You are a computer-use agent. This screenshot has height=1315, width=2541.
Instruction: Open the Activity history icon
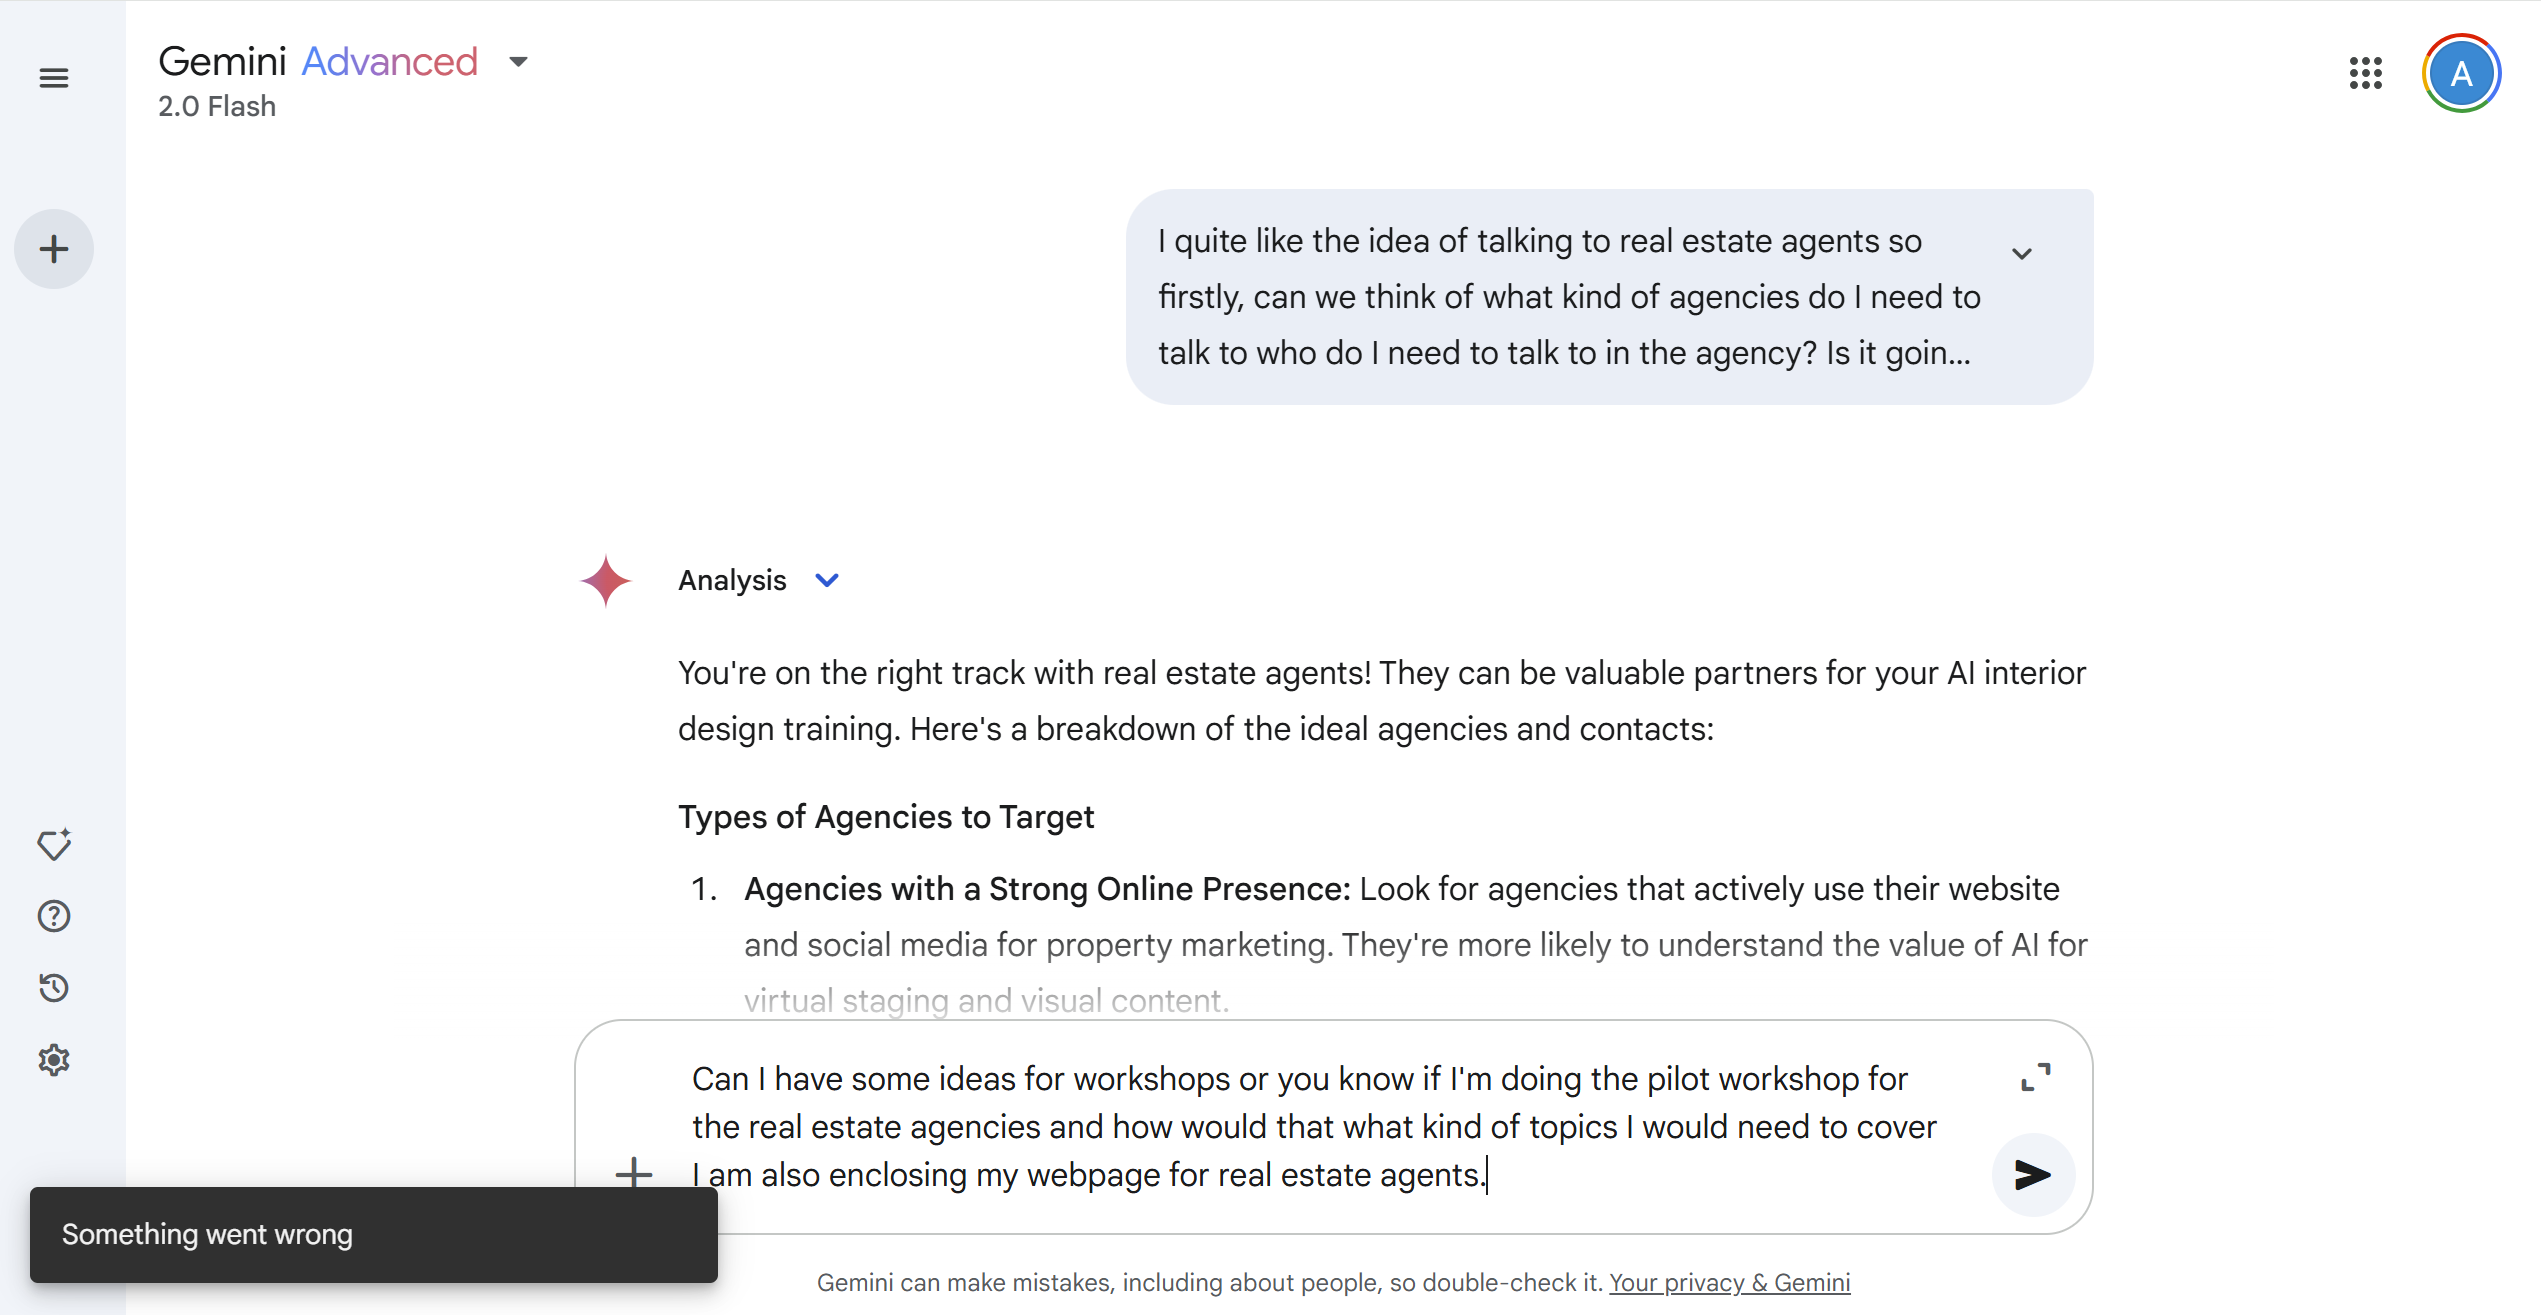coord(54,988)
